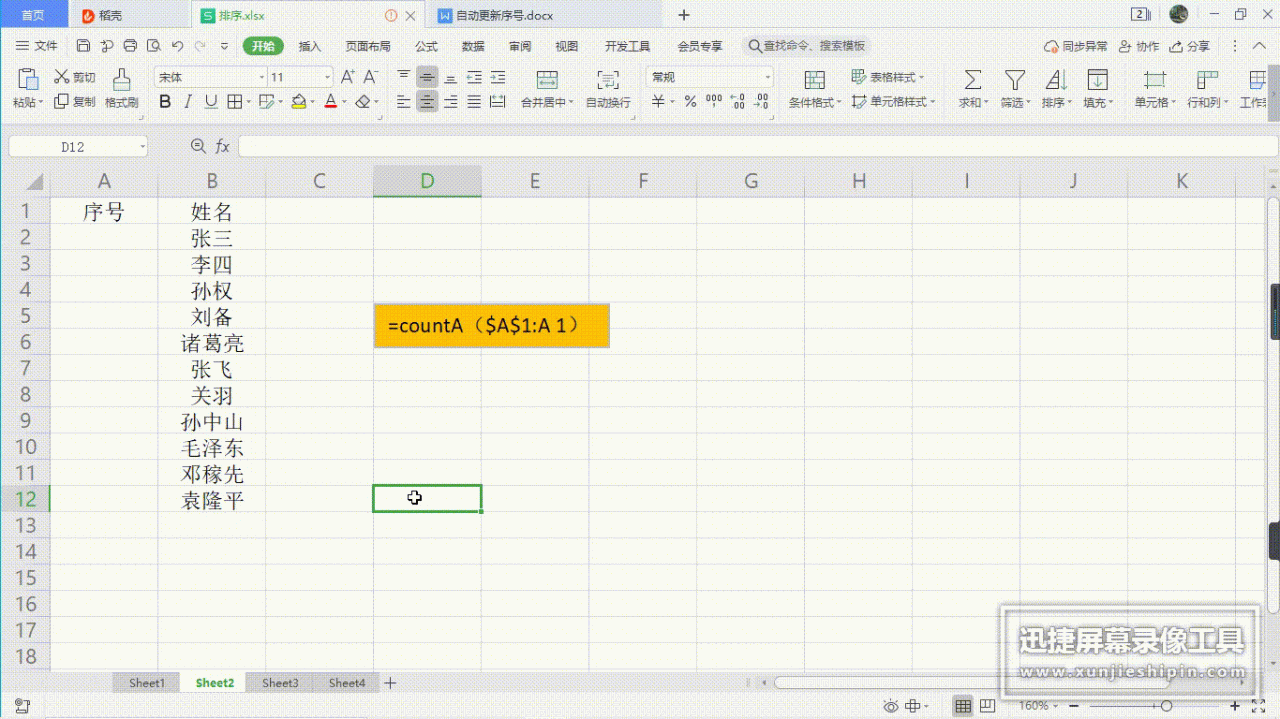This screenshot has height=719, width=1280.
Task: Click the 同步异常 sync status button
Action: point(1076,46)
